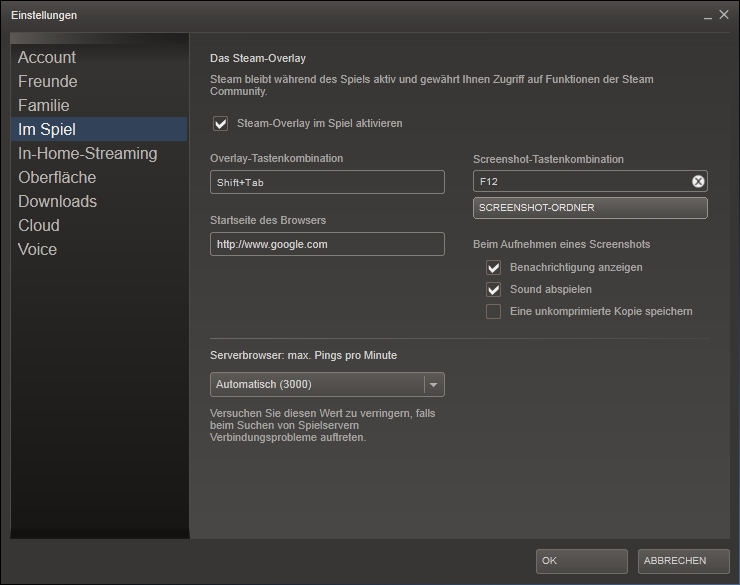740x585 pixels.
Task: Click the Overlay-Tastenkombination Shift+Tab field
Action: [327, 182]
